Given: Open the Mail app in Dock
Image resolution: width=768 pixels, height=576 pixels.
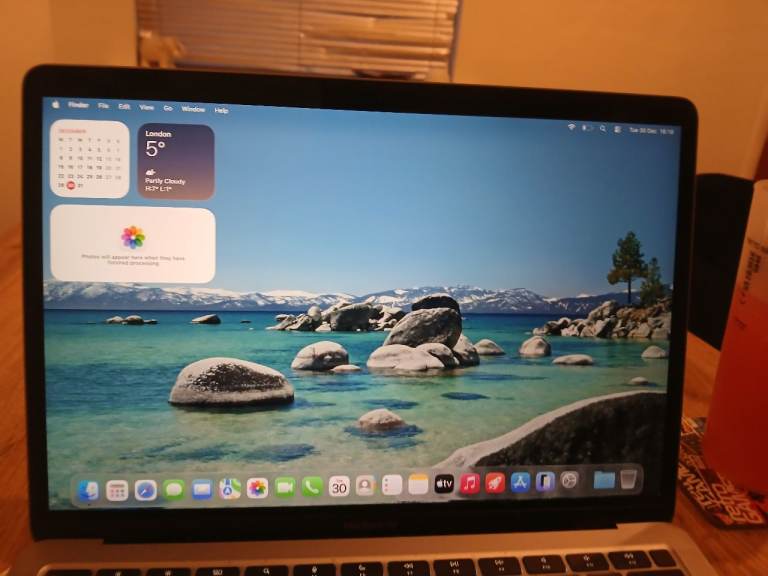Looking at the screenshot, I should (202, 489).
